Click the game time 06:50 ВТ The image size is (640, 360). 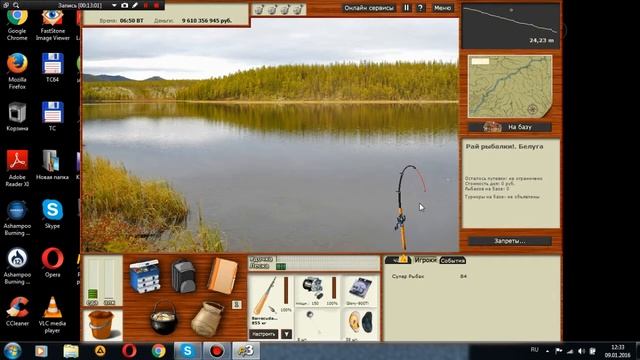(x=131, y=20)
